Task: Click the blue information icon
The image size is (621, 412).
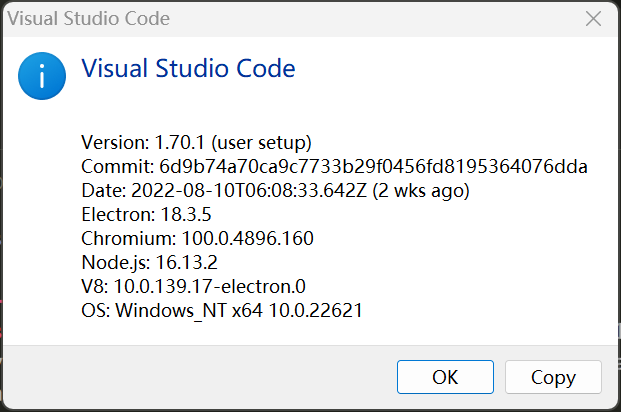Action: [42, 76]
